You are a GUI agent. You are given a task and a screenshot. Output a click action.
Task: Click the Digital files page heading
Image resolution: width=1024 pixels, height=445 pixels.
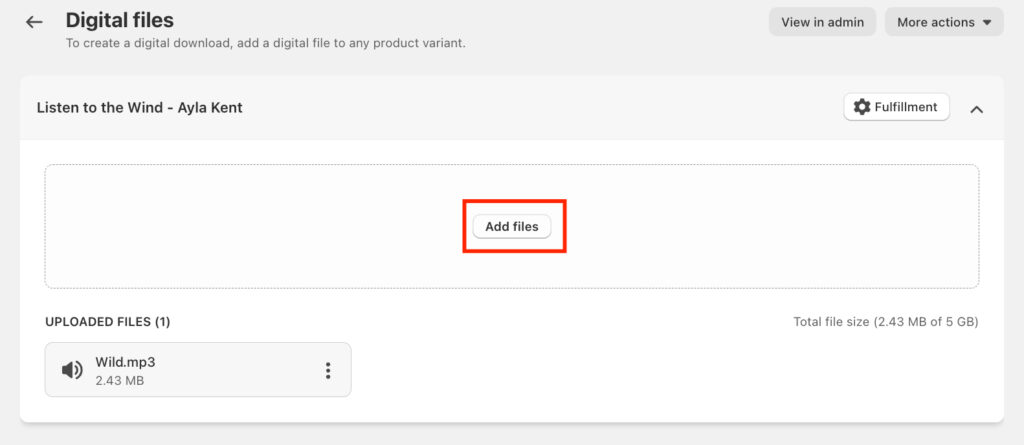[120, 20]
